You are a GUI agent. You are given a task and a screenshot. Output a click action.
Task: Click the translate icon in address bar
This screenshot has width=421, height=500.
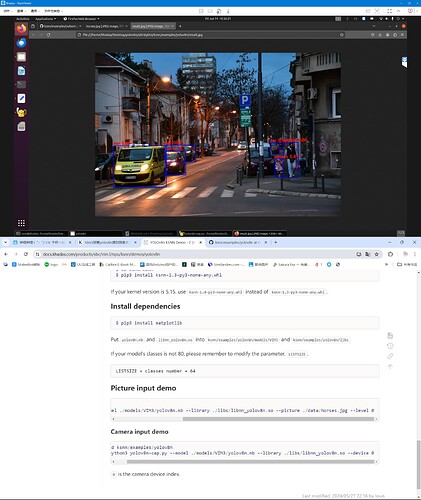pos(368,254)
